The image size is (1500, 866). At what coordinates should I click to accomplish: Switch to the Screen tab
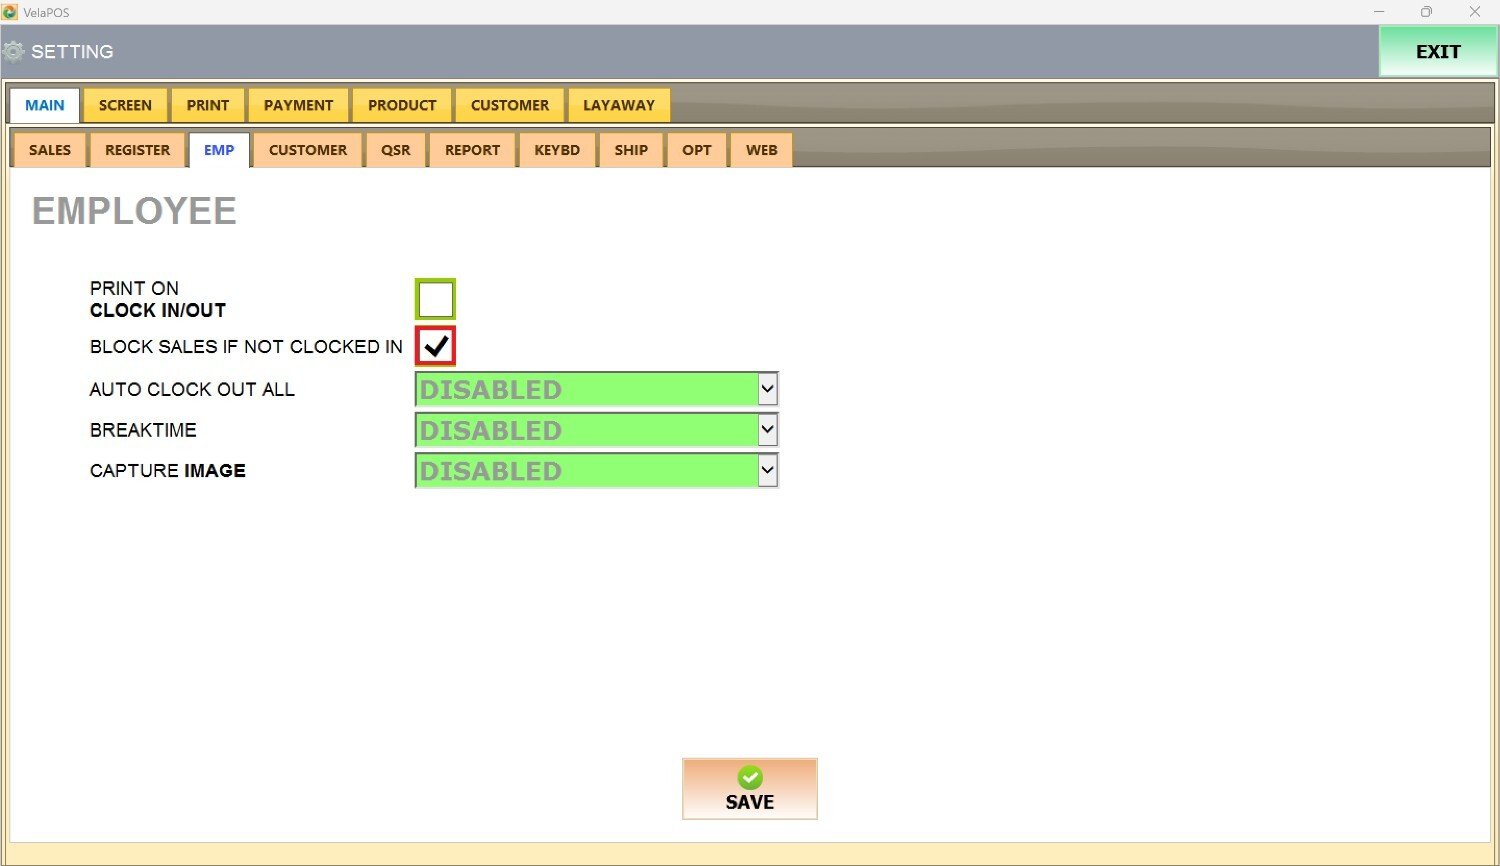coord(125,105)
